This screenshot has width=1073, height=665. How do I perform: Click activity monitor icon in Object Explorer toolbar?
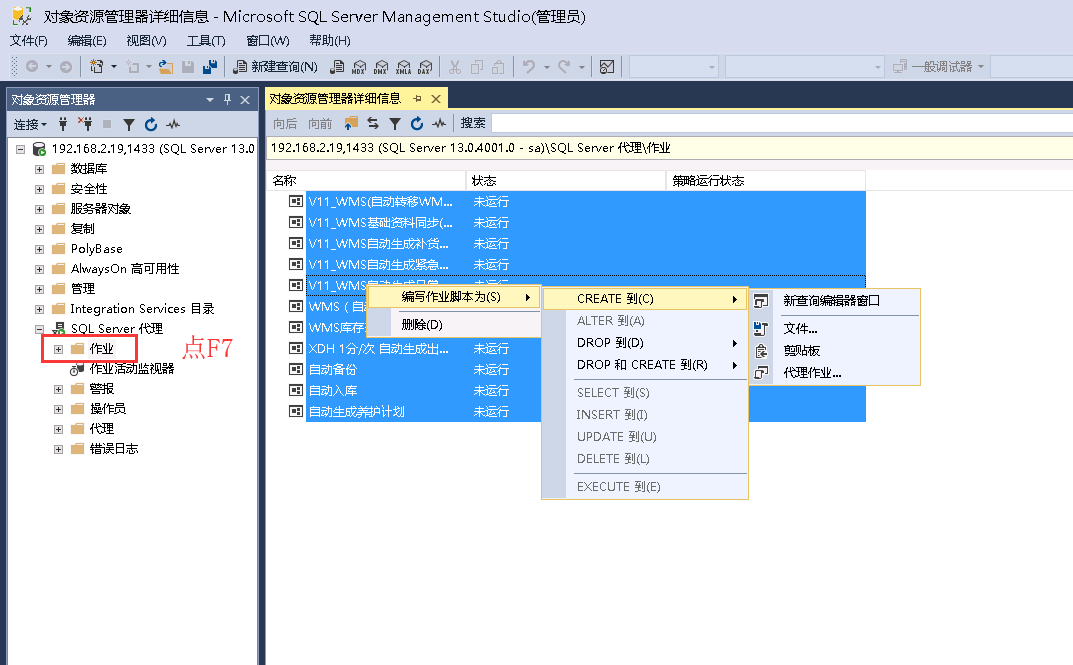click(x=173, y=124)
